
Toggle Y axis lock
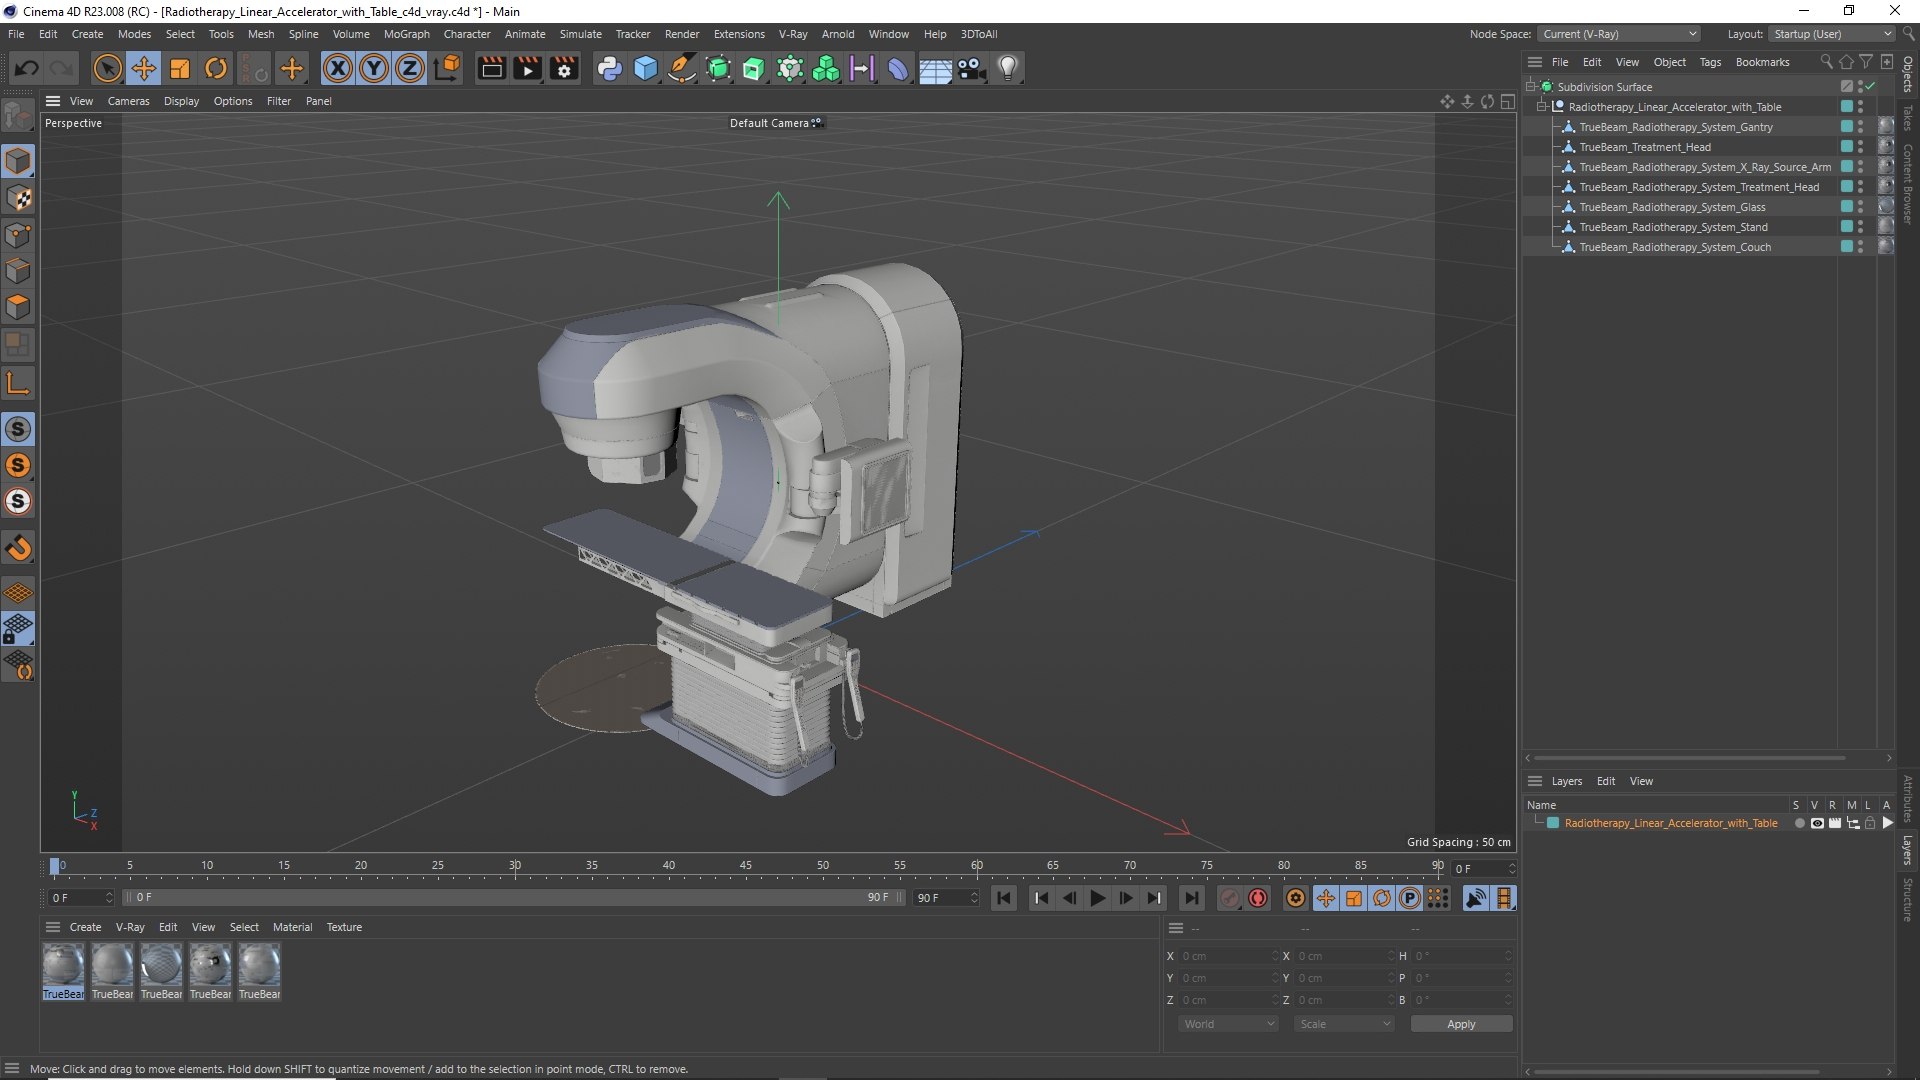pyautogui.click(x=374, y=68)
